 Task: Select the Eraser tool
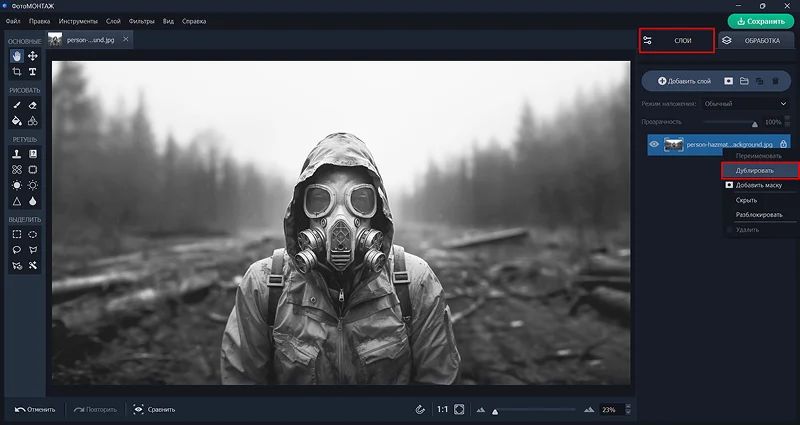click(33, 105)
